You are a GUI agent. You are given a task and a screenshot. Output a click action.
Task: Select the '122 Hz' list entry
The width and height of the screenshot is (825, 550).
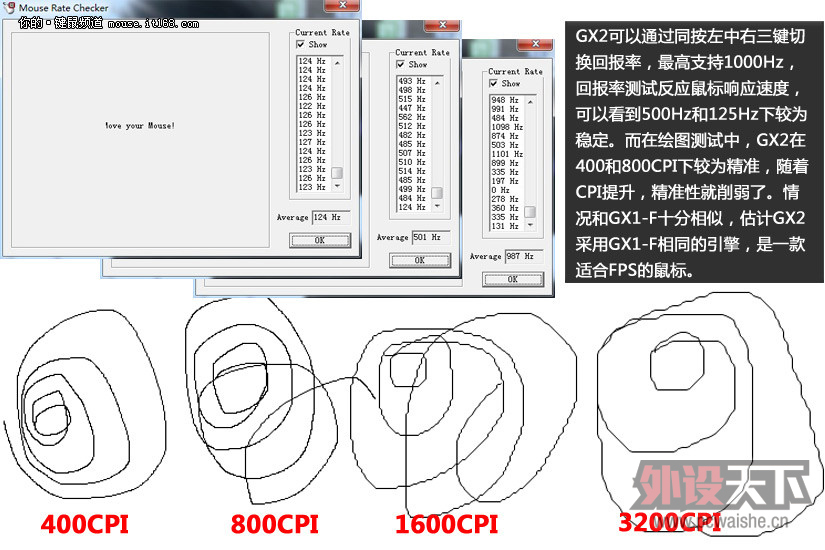(x=313, y=106)
